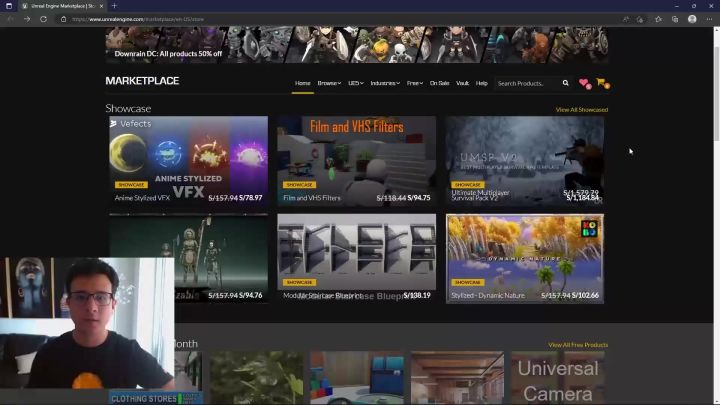Viewport: 720px width, 405px height.
Task: Open the On Sale page
Action: point(439,83)
